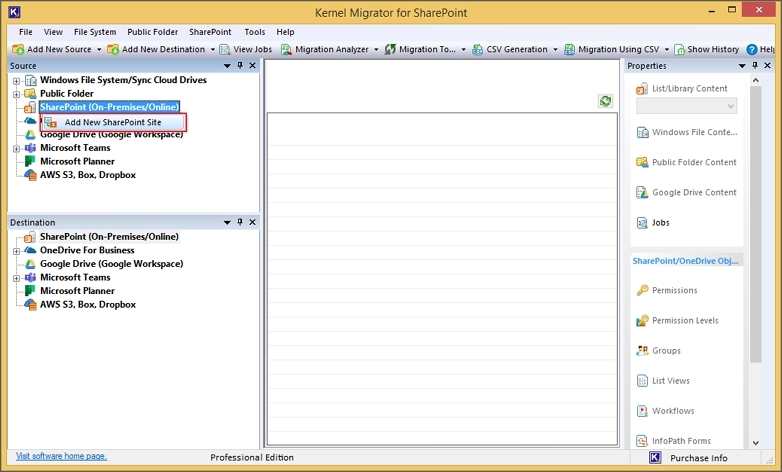The image size is (782, 472).
Task: Click the Workflows icon
Action: [642, 411]
